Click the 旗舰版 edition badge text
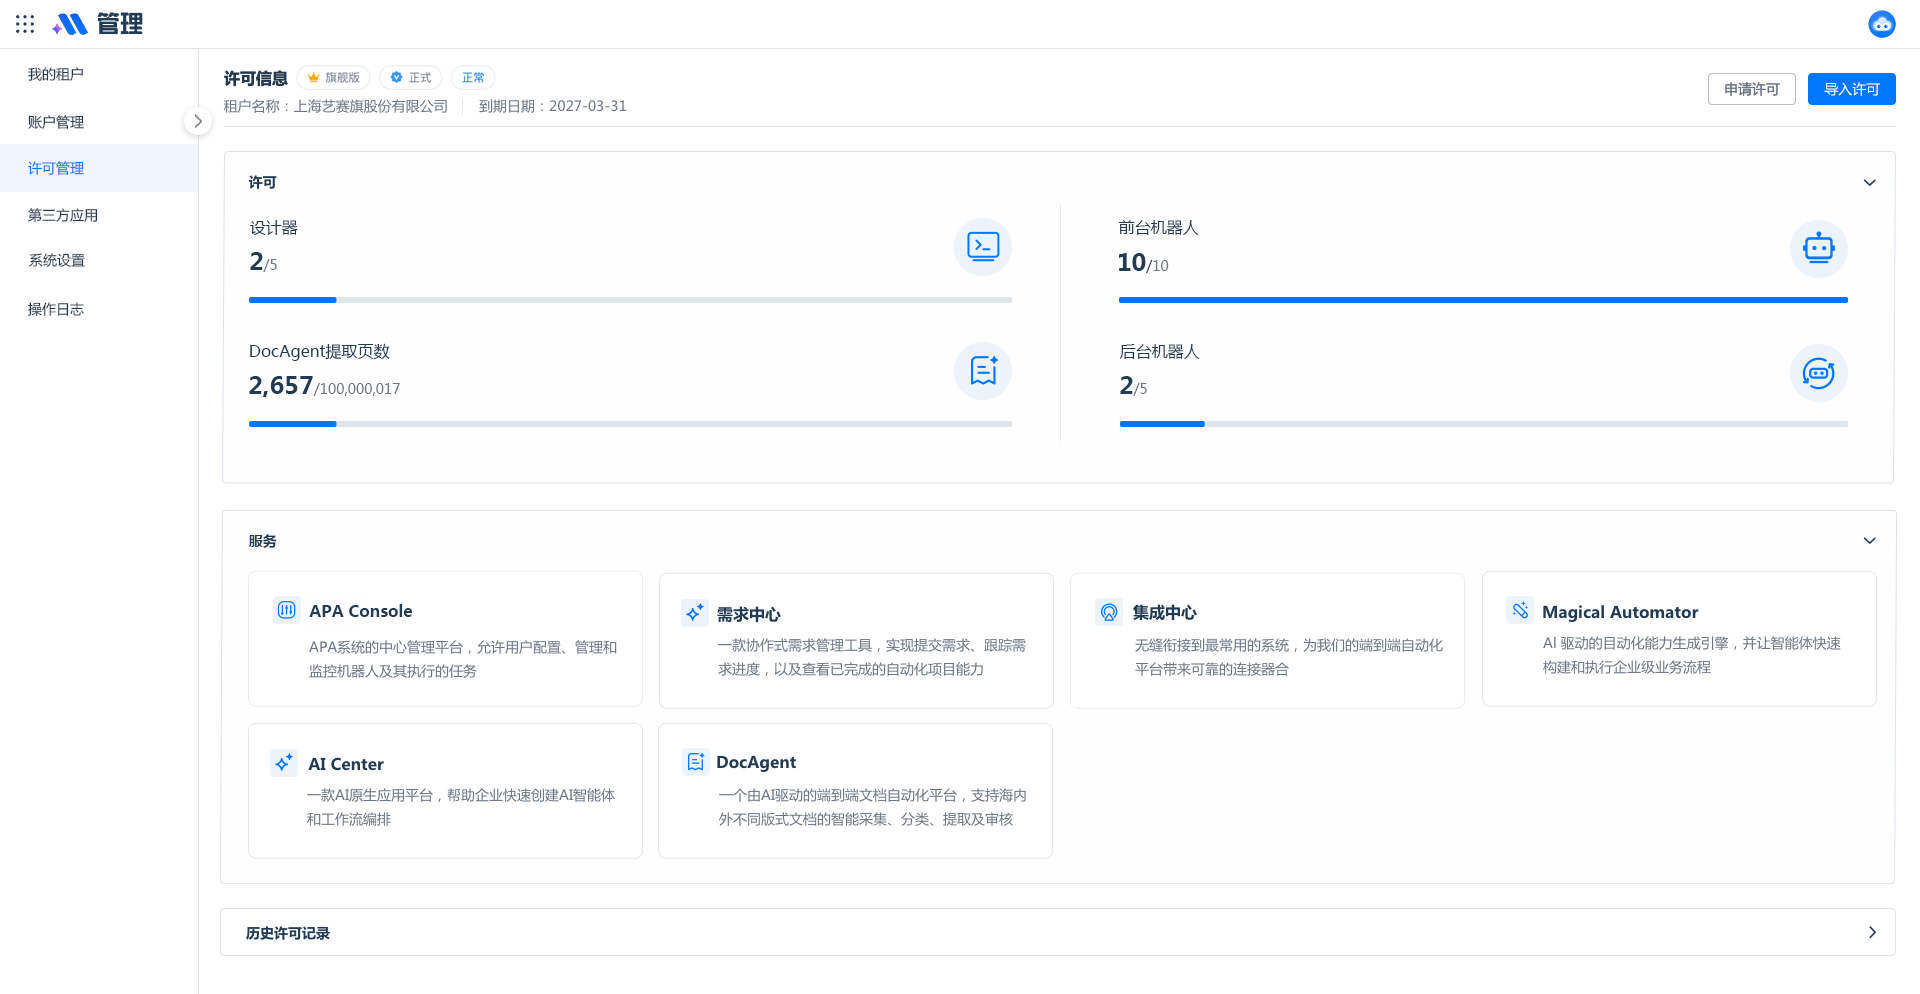The image size is (1920, 994). (342, 77)
